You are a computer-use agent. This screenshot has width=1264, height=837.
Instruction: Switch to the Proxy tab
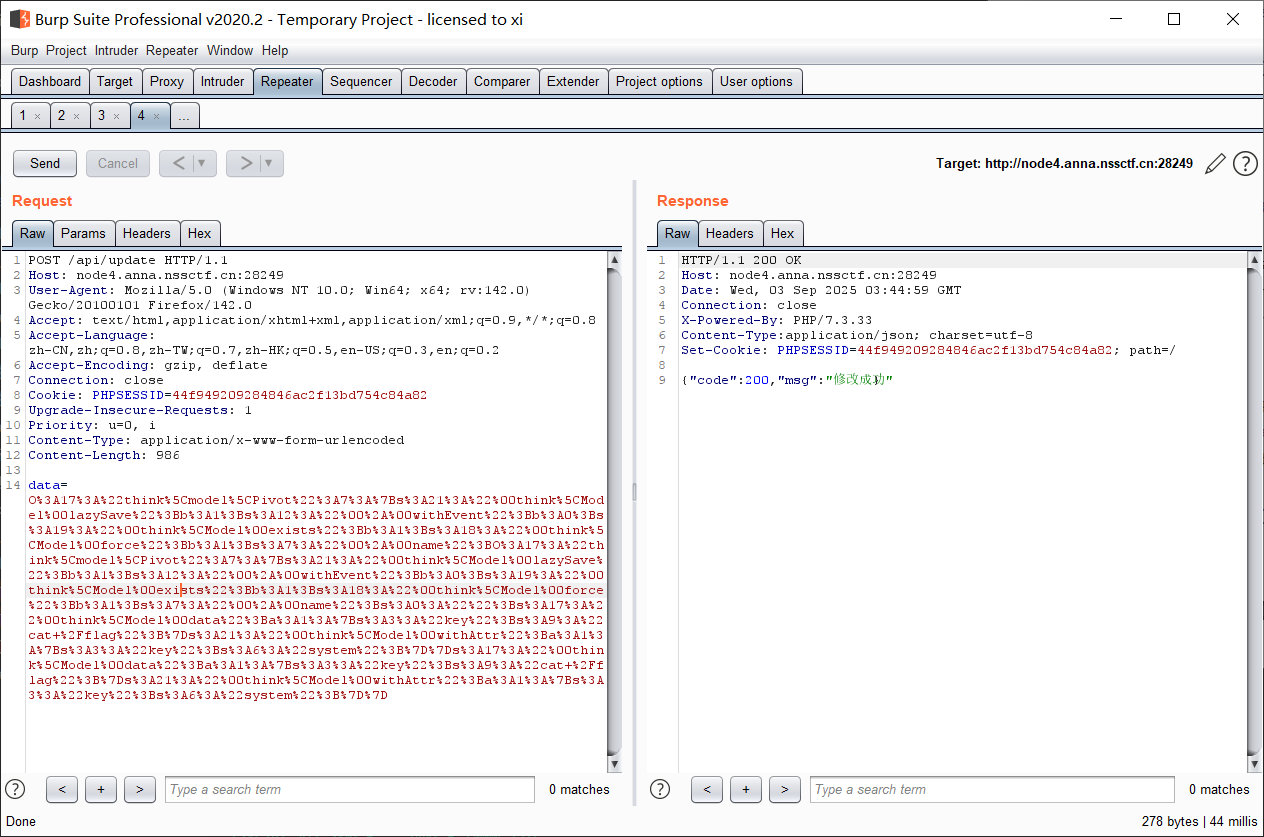coord(167,82)
